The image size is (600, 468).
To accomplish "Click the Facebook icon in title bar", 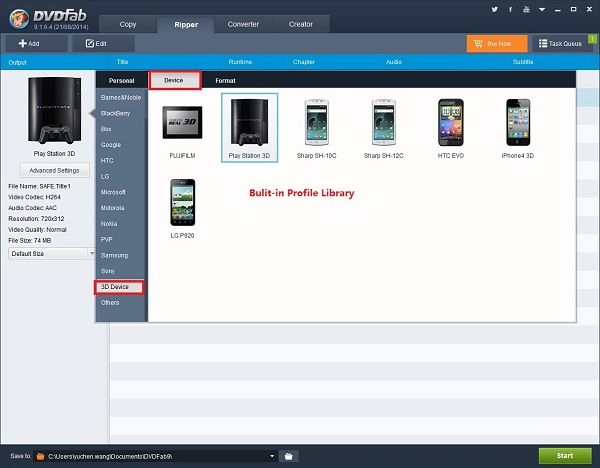I will coord(508,9).
